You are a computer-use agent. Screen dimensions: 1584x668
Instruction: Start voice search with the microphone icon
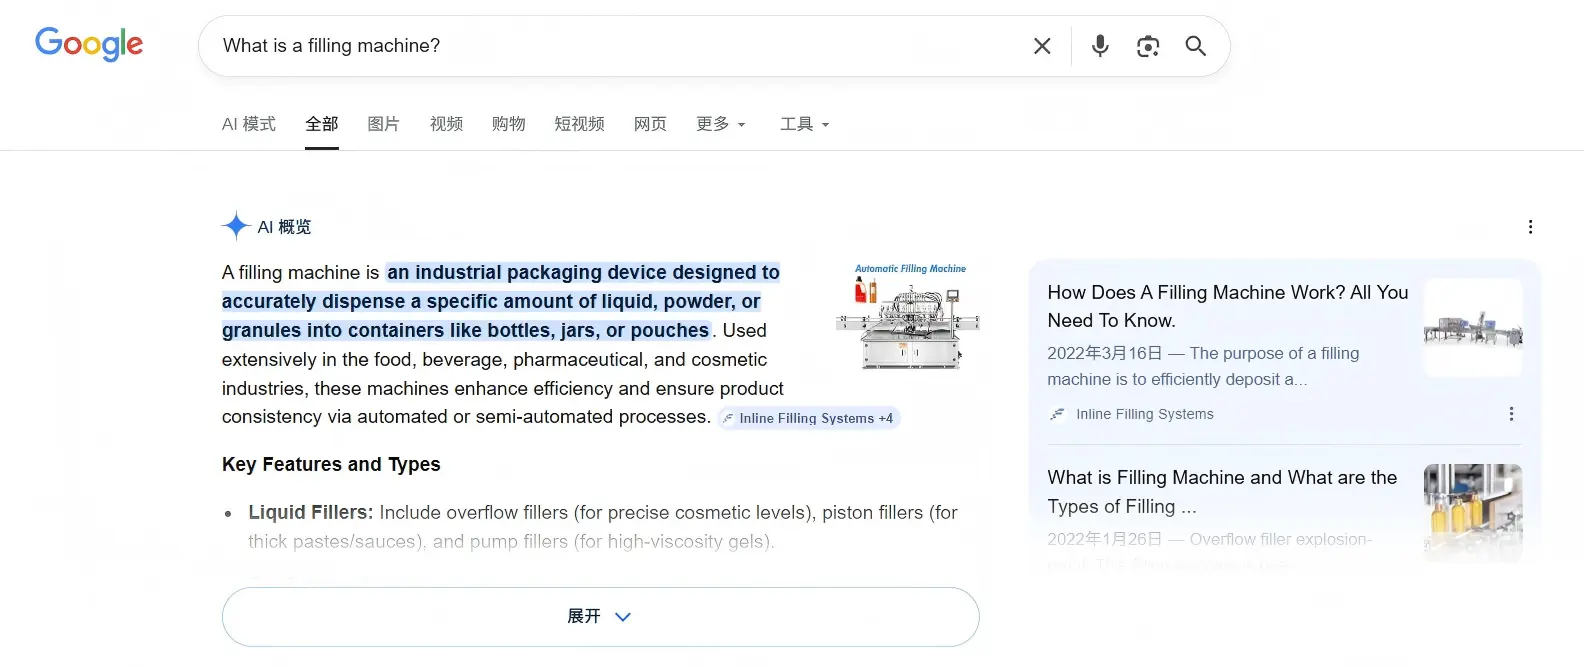click(x=1100, y=46)
